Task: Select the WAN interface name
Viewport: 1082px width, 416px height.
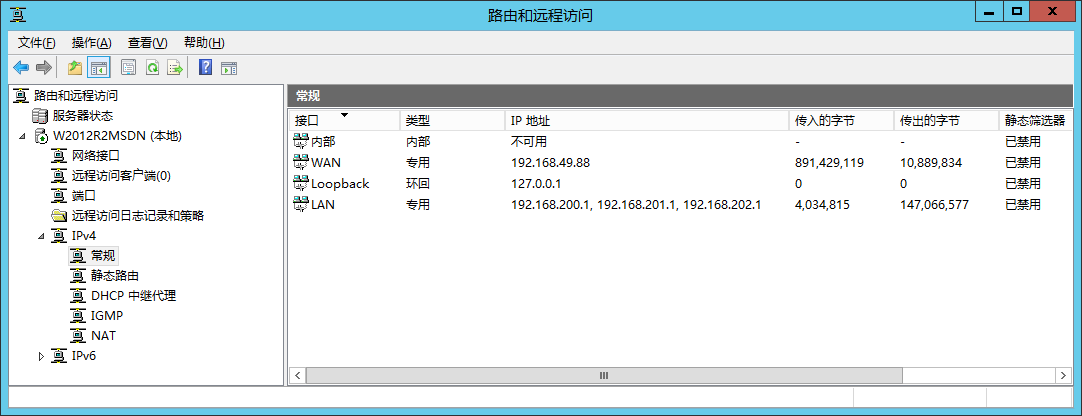Action: tap(326, 163)
